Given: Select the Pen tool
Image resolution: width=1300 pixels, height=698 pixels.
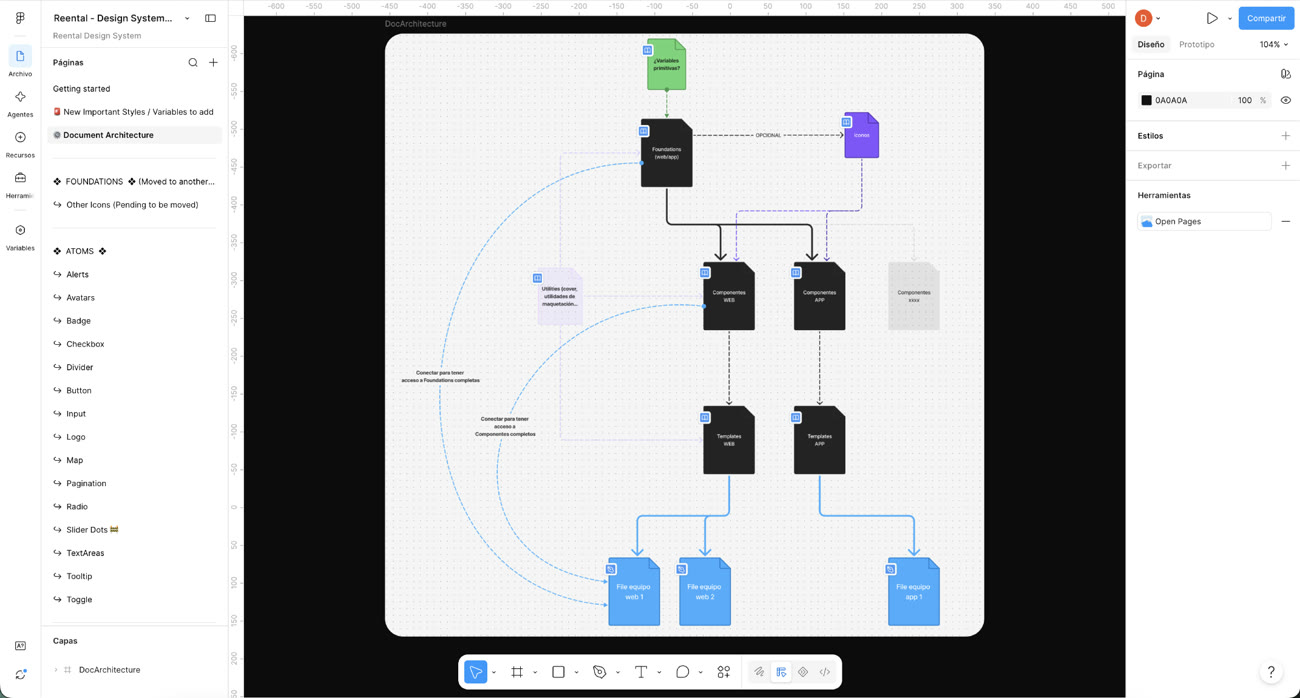Looking at the screenshot, I should [600, 672].
